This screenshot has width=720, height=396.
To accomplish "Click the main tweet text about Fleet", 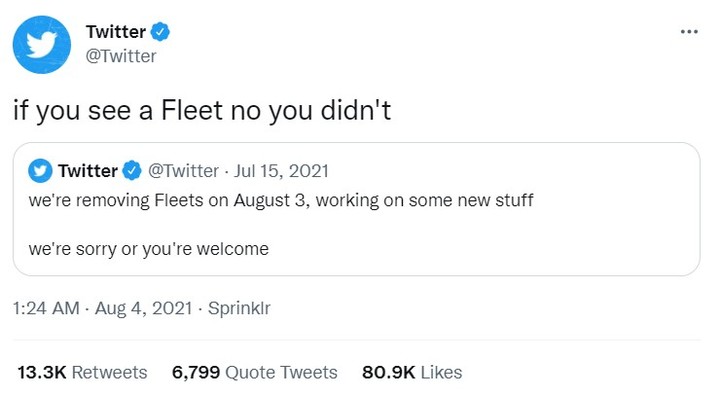I will coord(202,111).
